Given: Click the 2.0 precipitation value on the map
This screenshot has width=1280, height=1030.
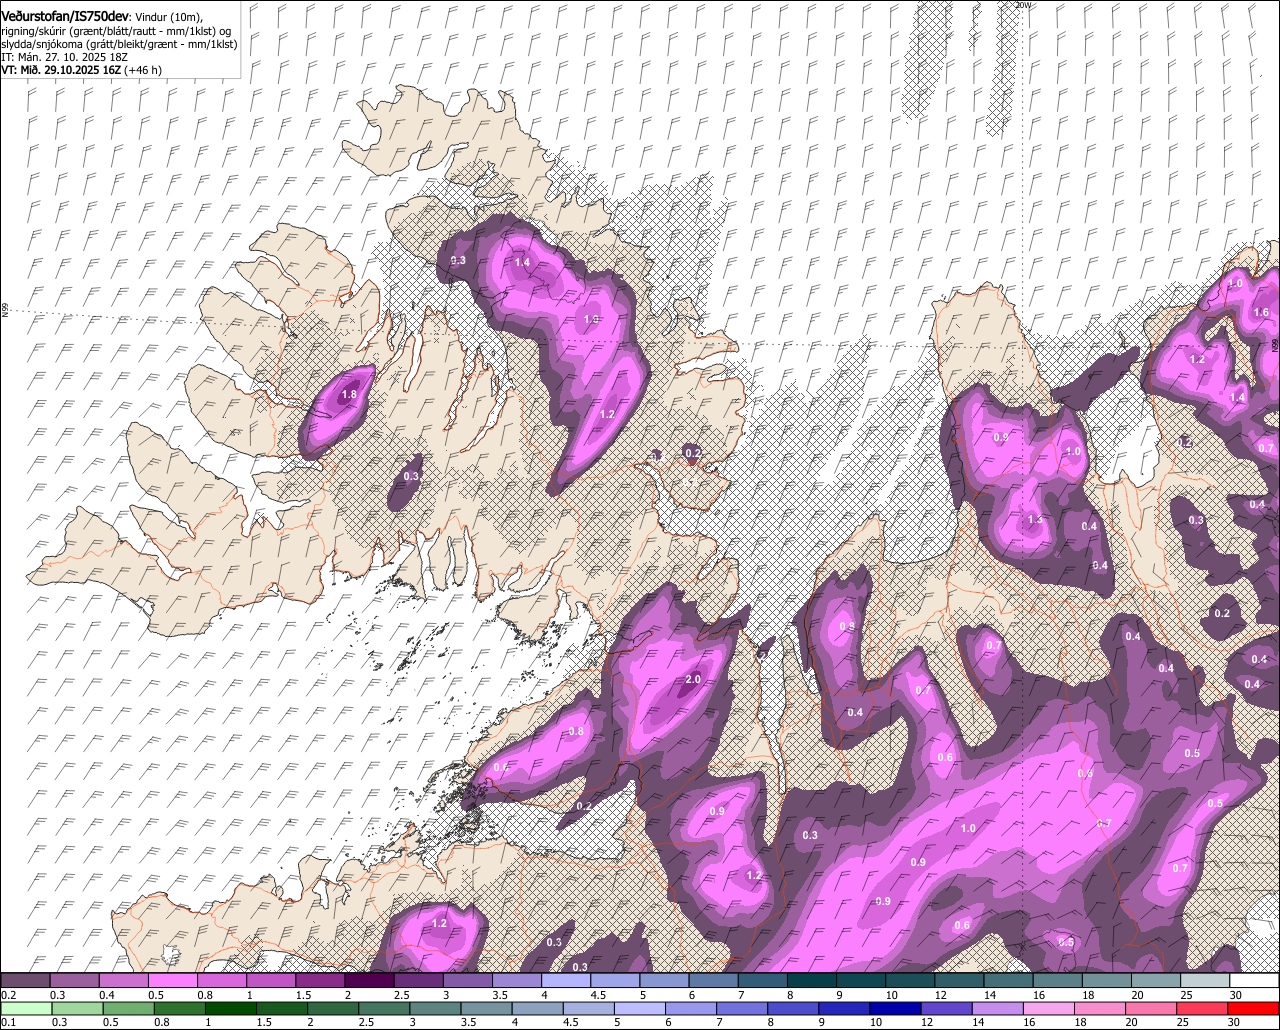Looking at the screenshot, I should point(692,679).
